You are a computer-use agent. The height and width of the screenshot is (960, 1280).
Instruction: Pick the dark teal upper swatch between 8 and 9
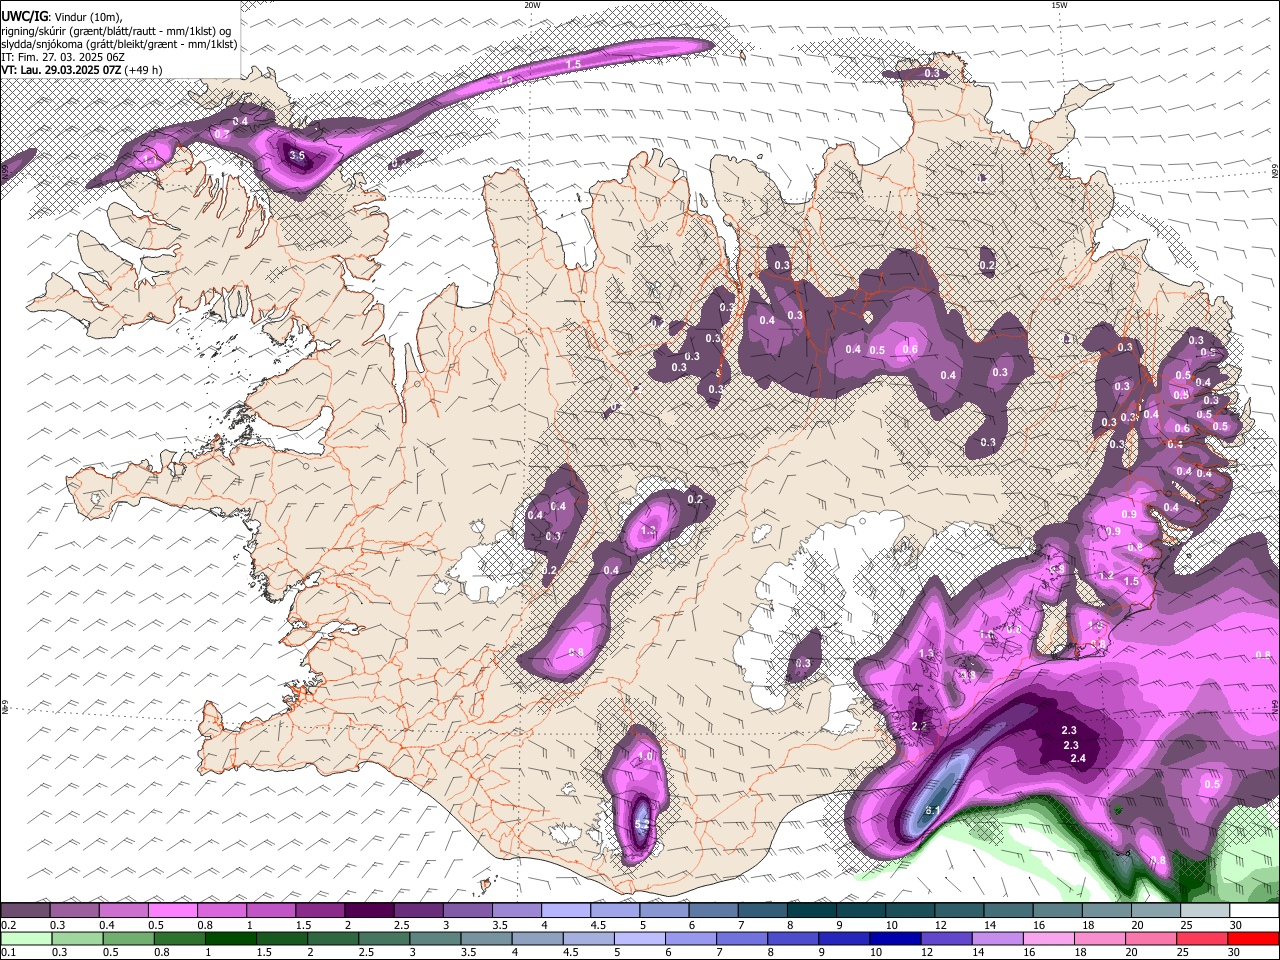pos(811,911)
